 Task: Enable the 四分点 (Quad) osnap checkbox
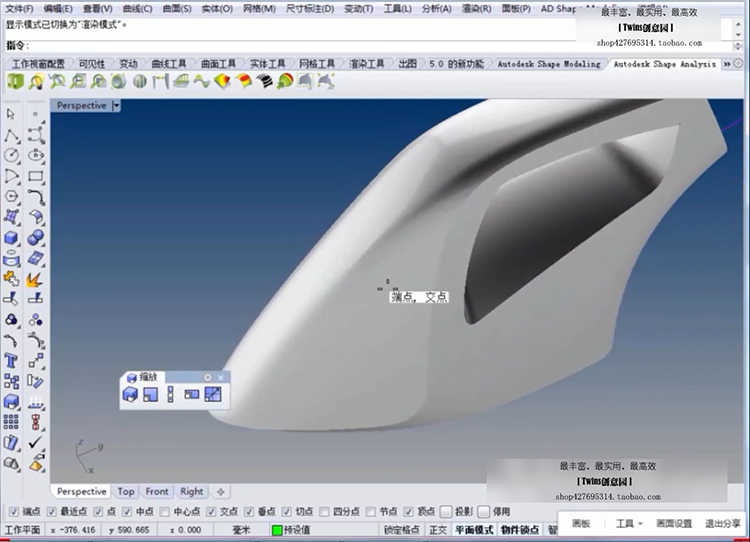tap(324, 511)
